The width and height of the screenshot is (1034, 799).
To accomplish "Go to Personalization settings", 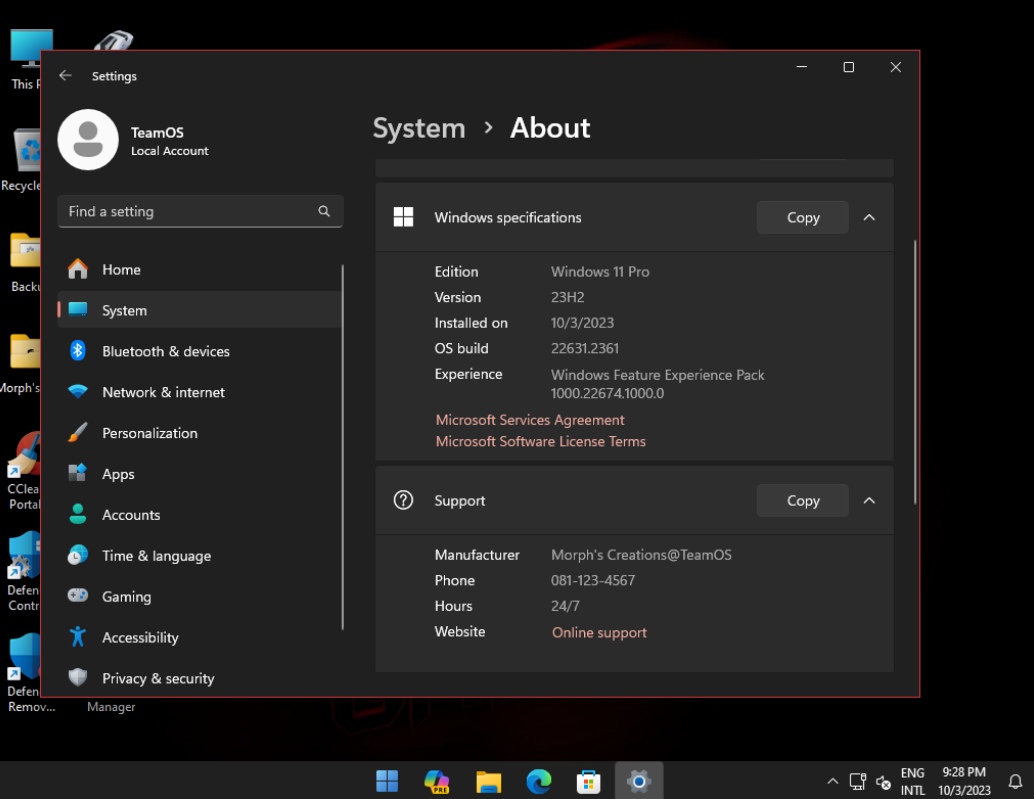I will tap(199, 432).
